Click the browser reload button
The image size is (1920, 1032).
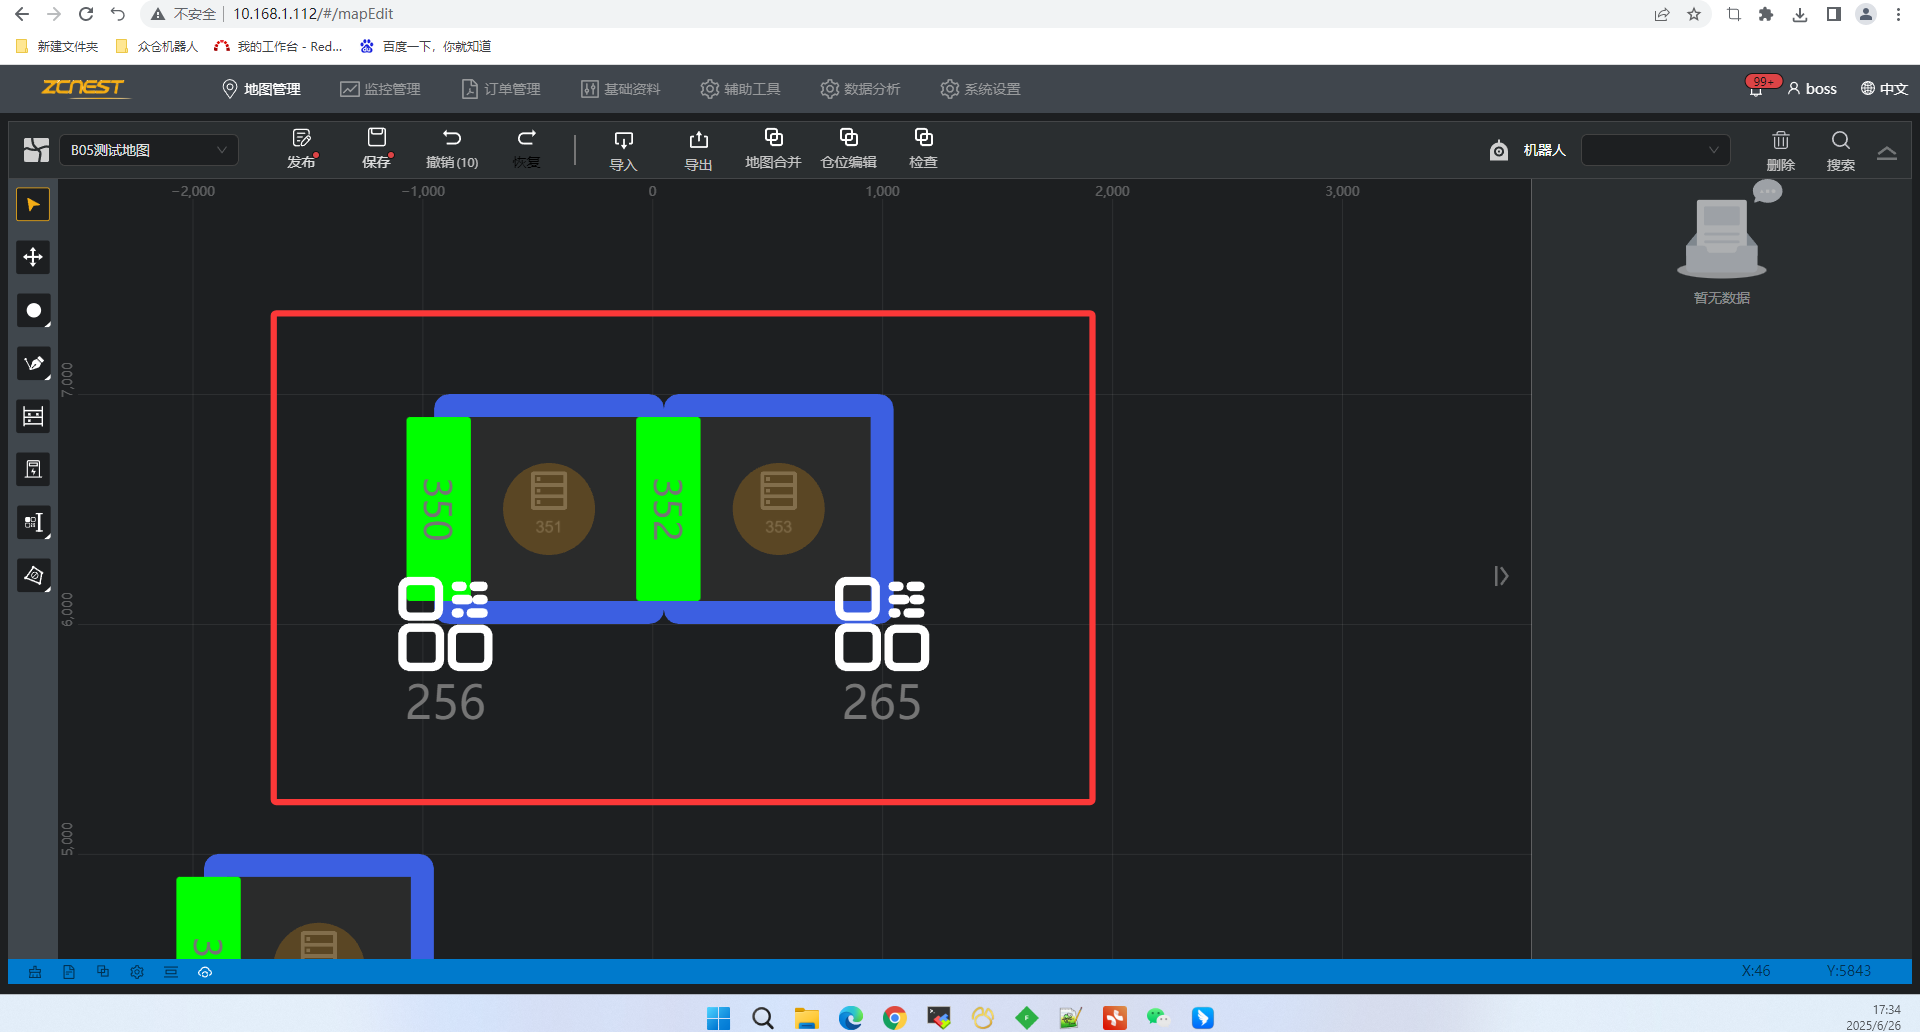click(x=86, y=14)
